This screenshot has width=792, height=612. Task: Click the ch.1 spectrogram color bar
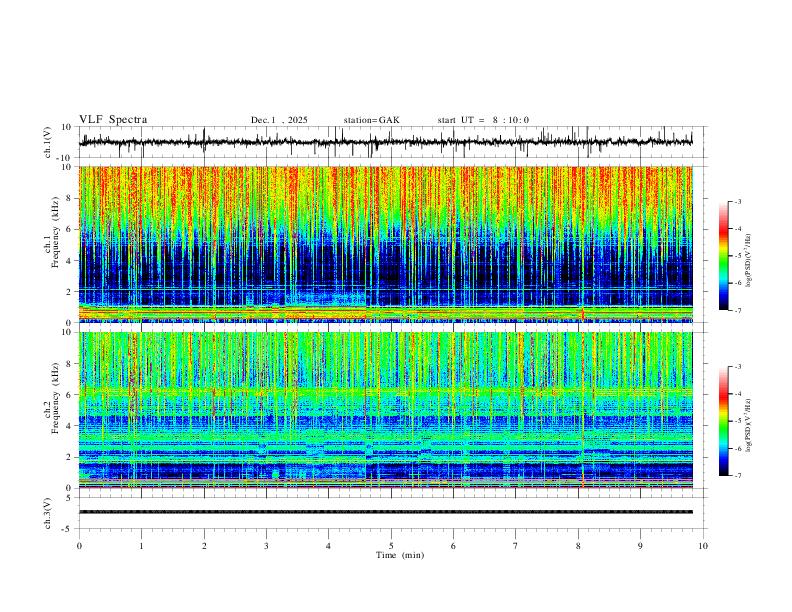(723, 256)
